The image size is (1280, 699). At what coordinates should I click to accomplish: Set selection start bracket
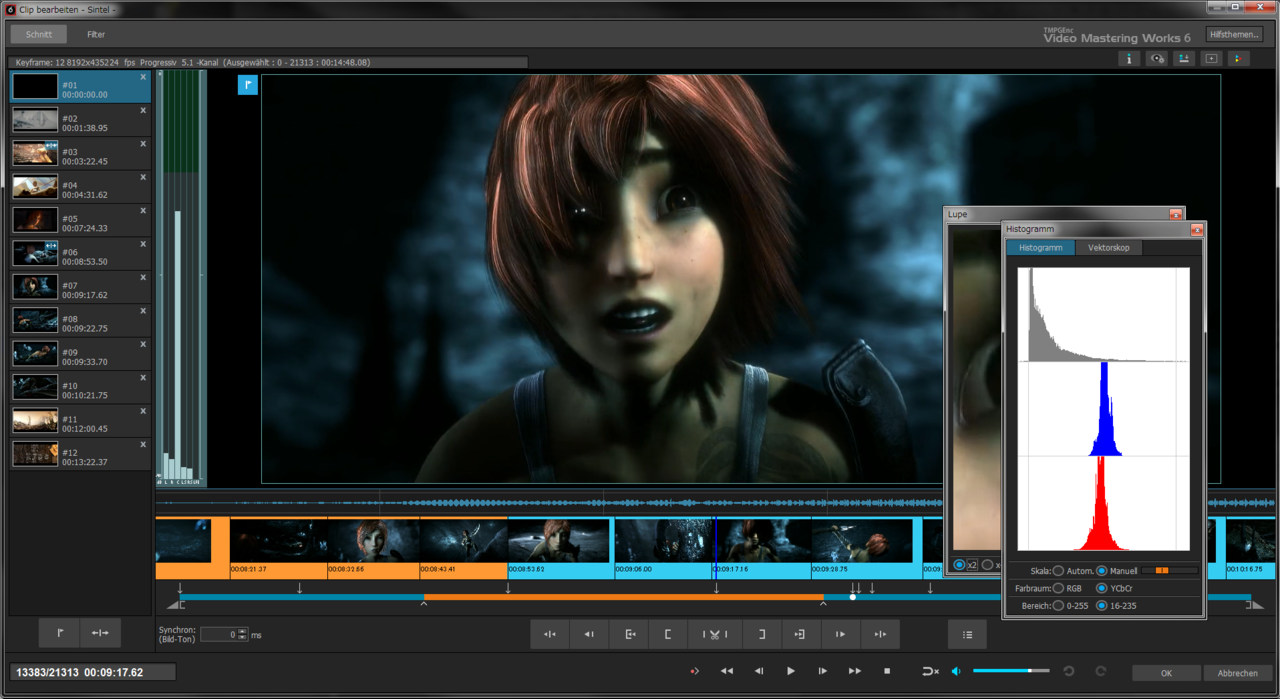click(x=668, y=634)
